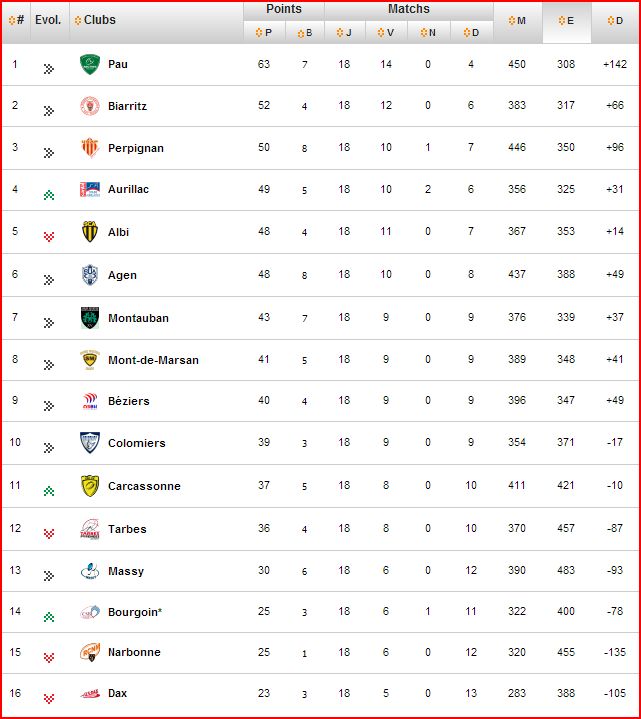
Task: Click the Biarritz club crest
Action: click(89, 106)
